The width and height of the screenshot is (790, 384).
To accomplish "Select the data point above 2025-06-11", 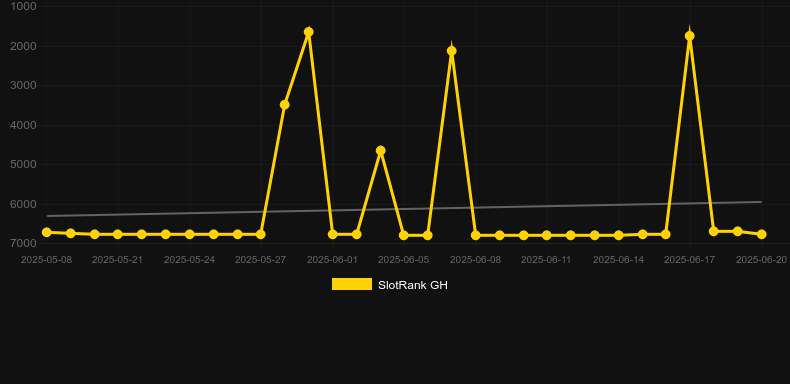I will (x=547, y=235).
